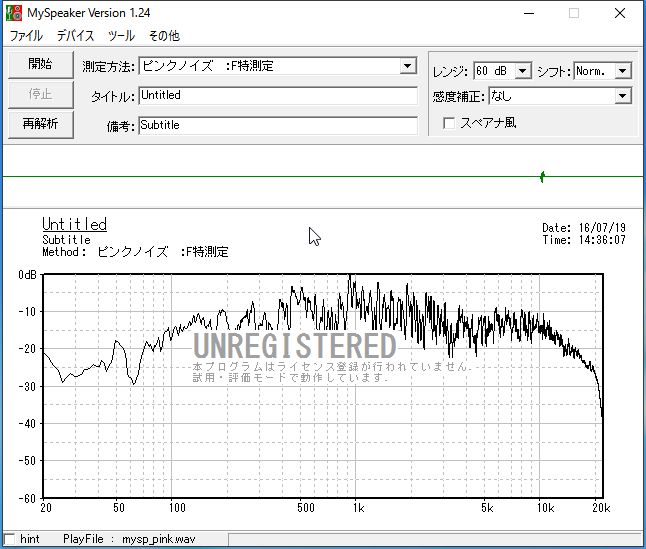Click the Time: 14:36:07 text
The width and height of the screenshot is (646, 549).
click(584, 240)
